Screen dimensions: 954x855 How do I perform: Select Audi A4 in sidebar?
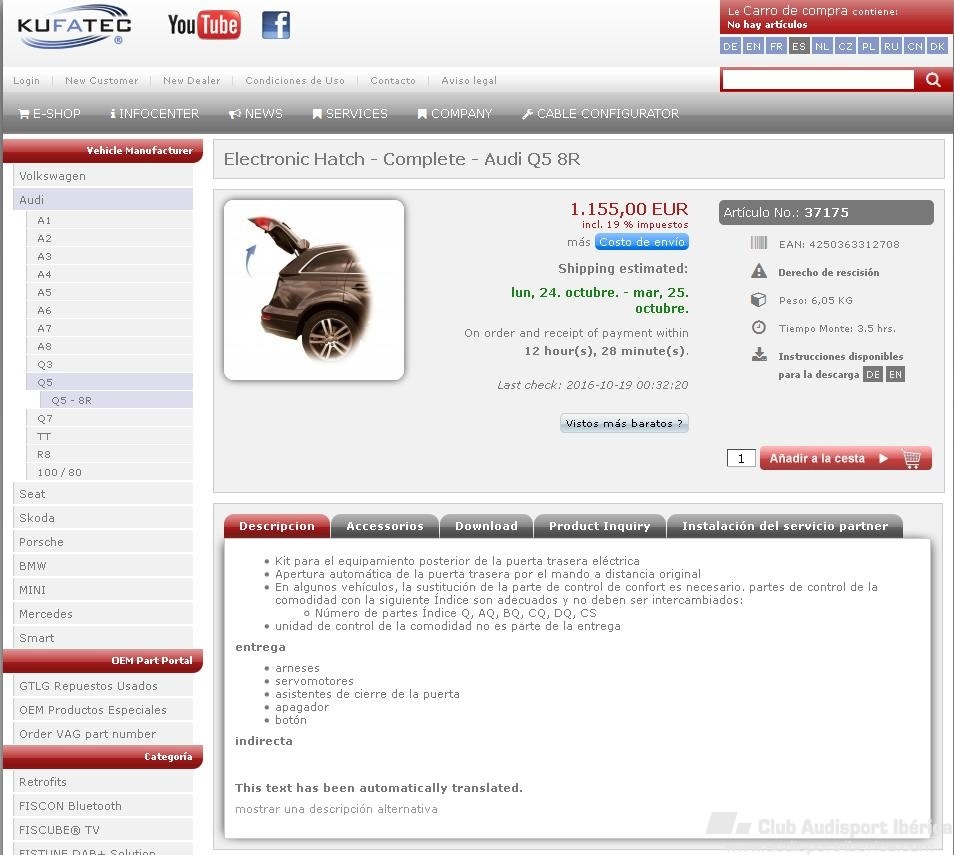(x=110, y=274)
